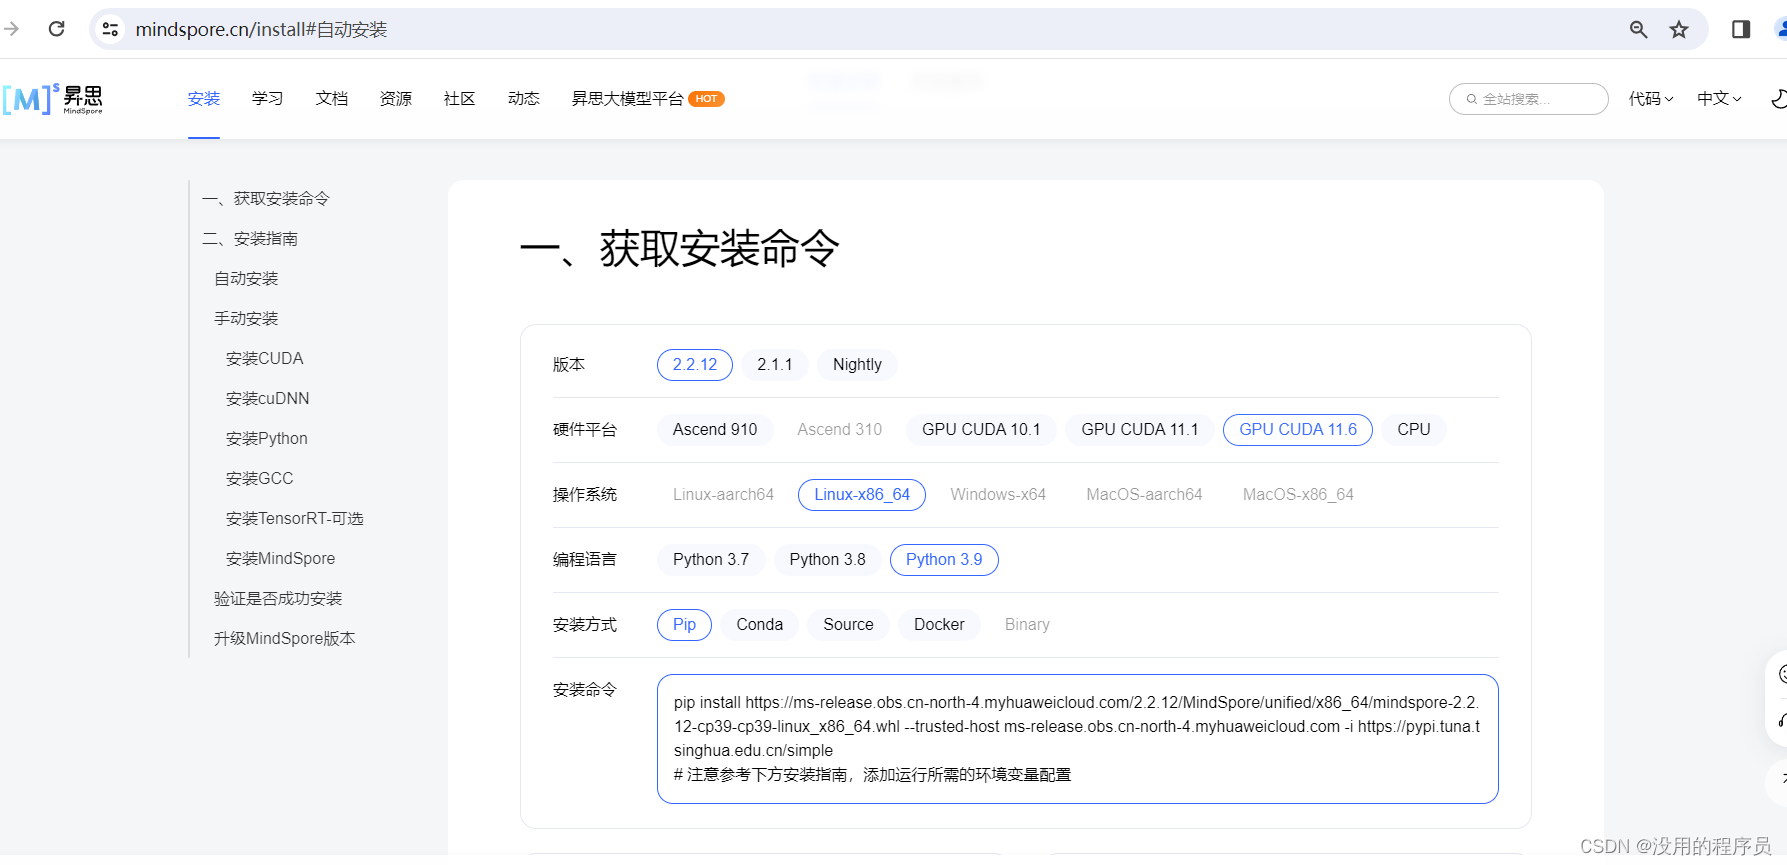
Task: Open the 文档 nav tab
Action: (x=332, y=99)
